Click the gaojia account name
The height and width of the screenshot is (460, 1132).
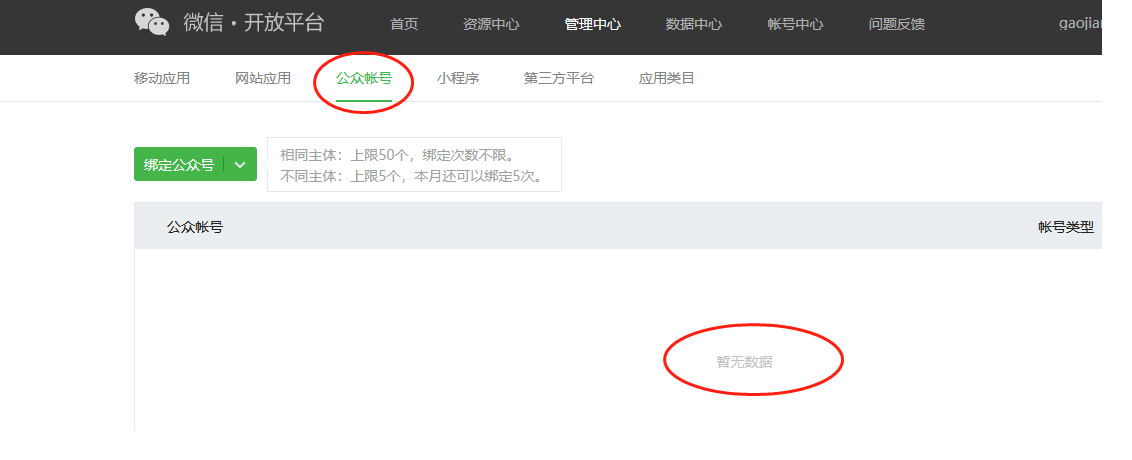pyautogui.click(x=1081, y=24)
